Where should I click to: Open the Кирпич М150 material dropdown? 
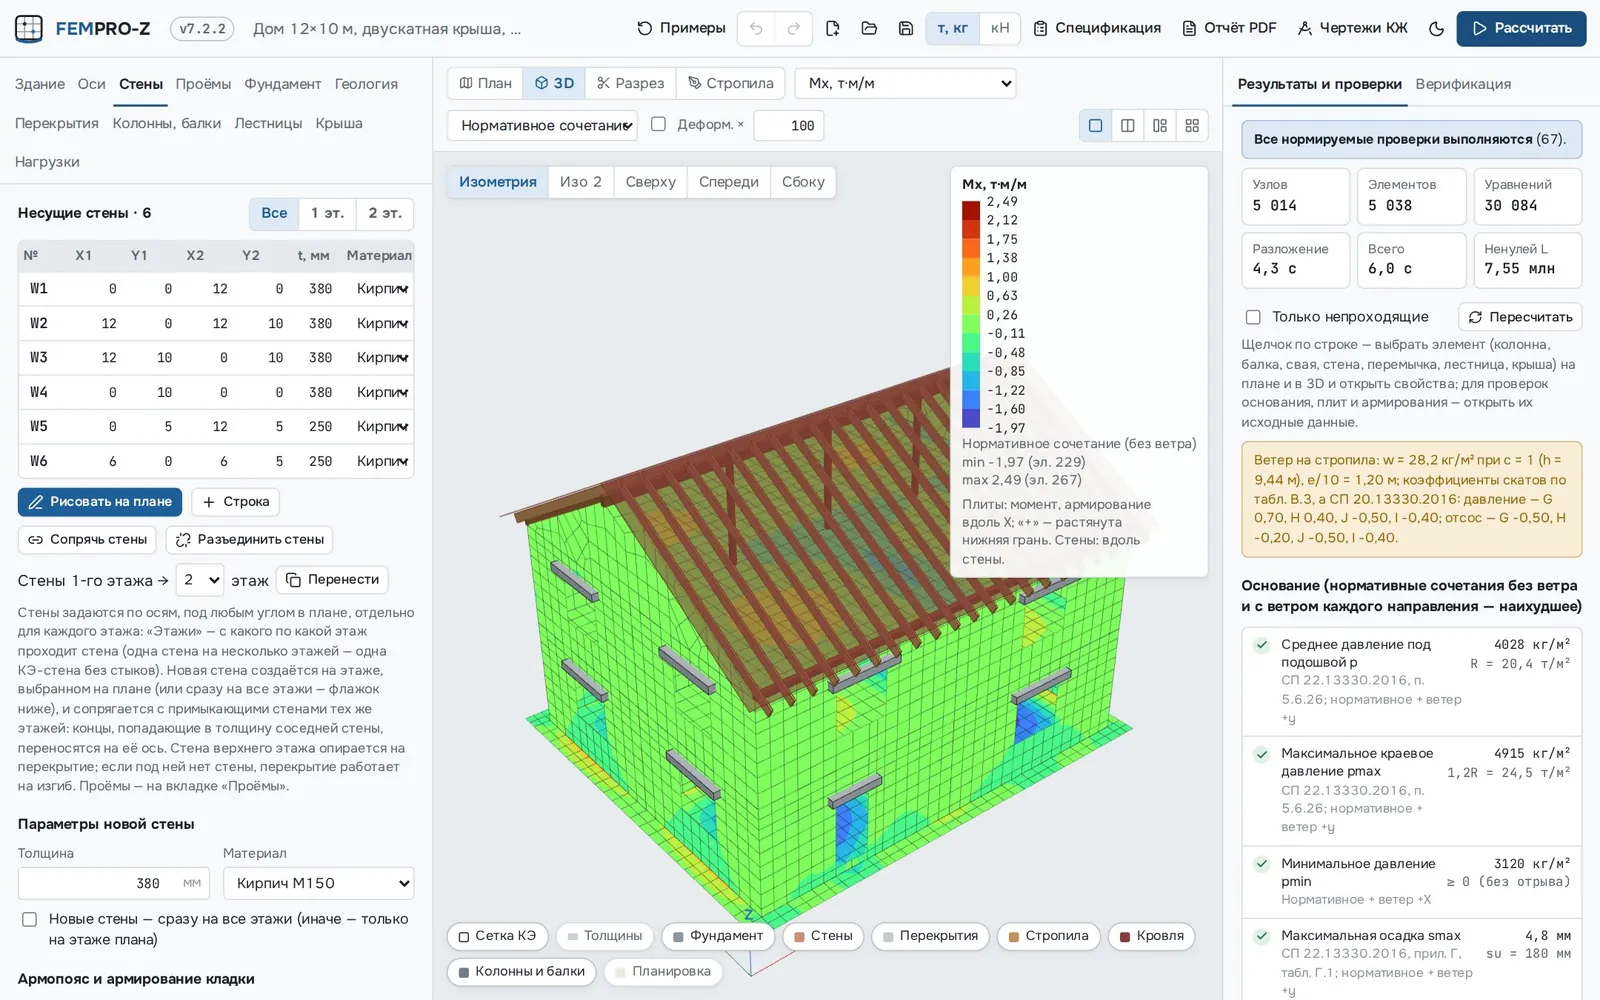318,883
